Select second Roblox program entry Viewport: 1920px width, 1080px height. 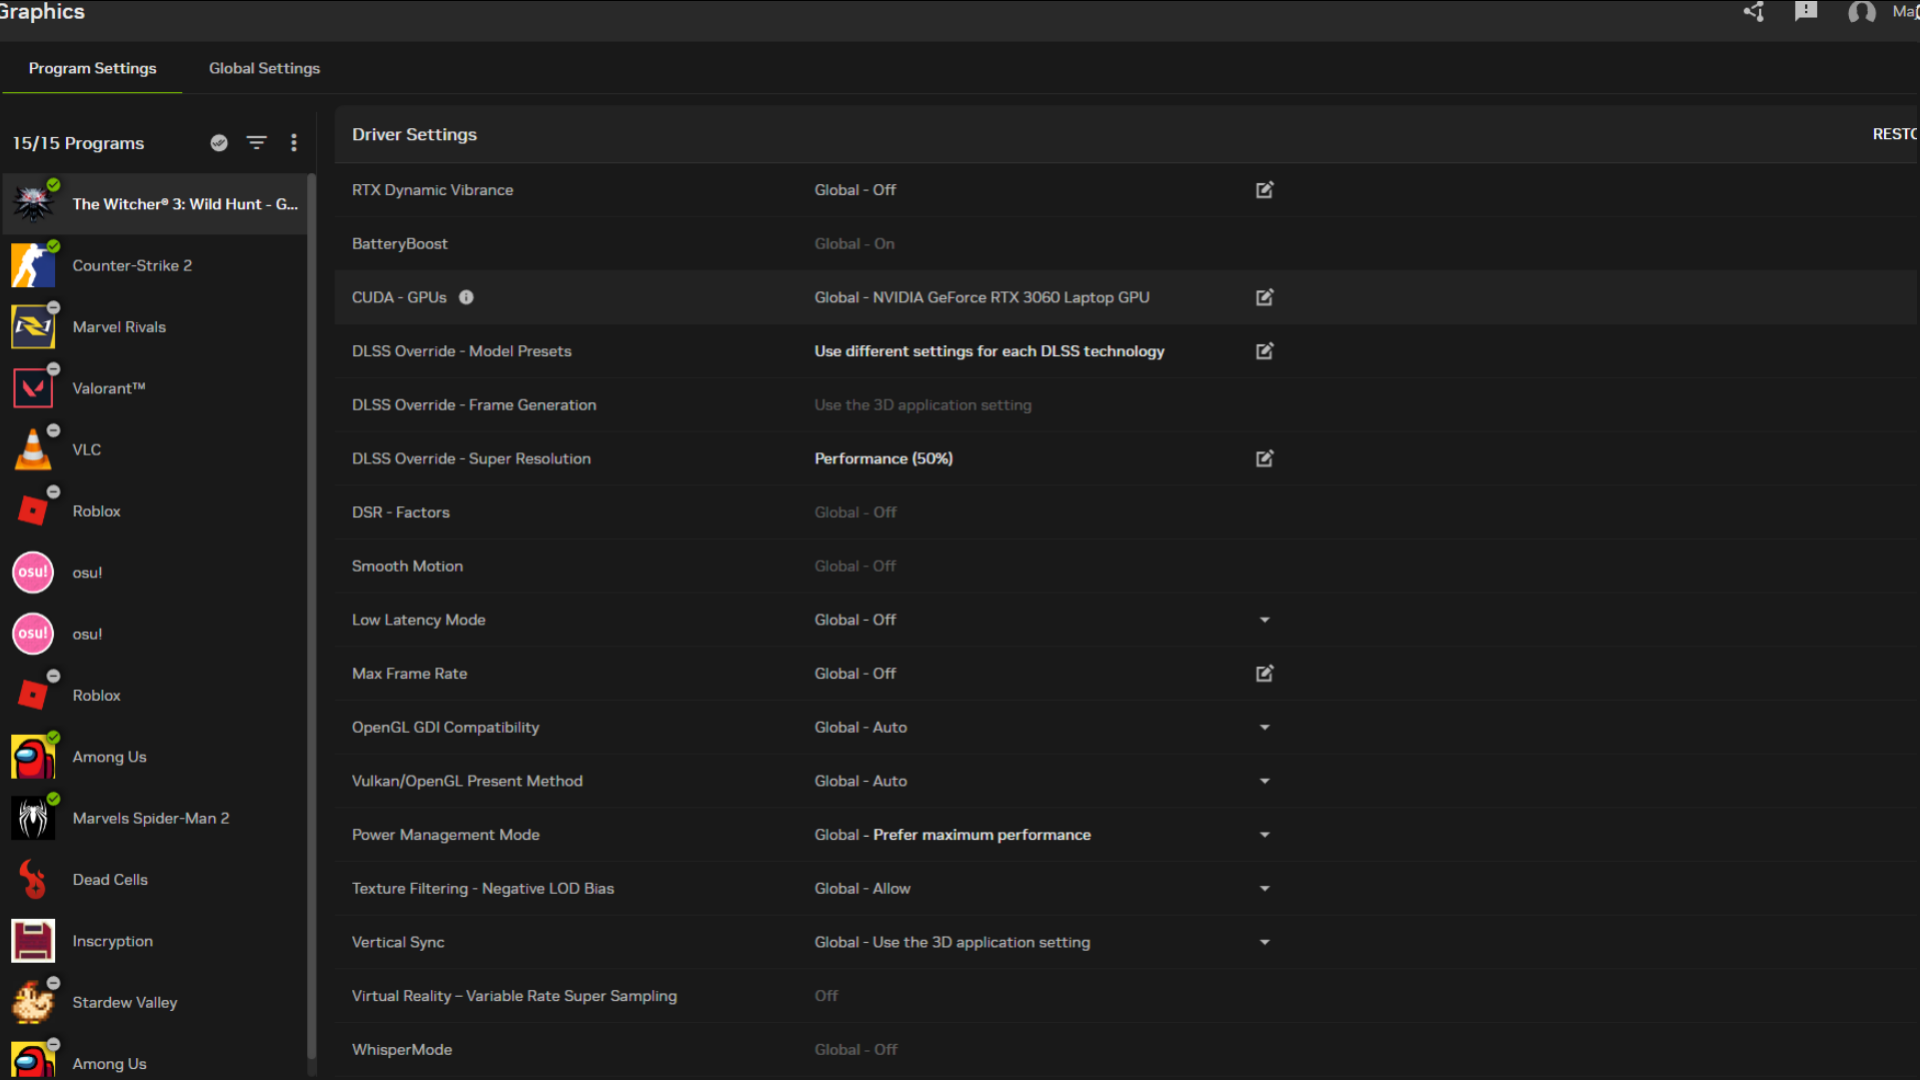tap(155, 695)
